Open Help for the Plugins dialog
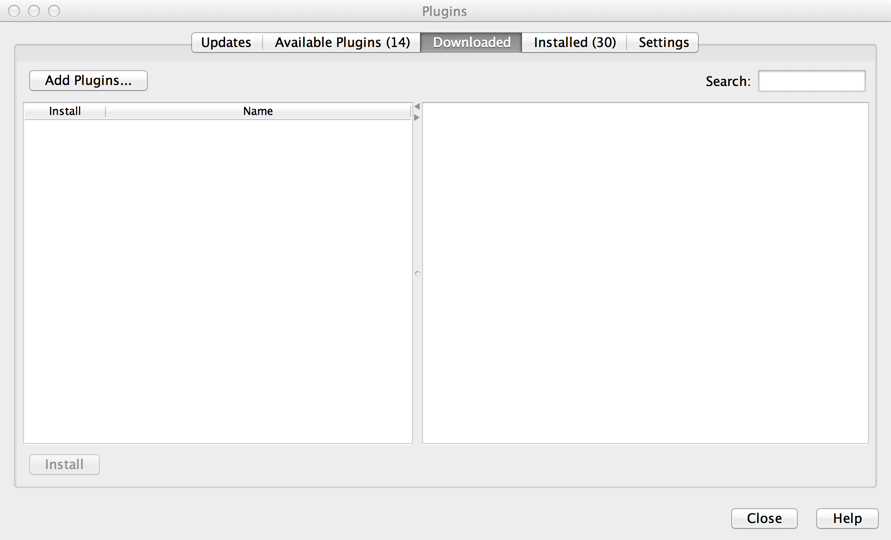This screenshot has width=891, height=540. (x=847, y=518)
